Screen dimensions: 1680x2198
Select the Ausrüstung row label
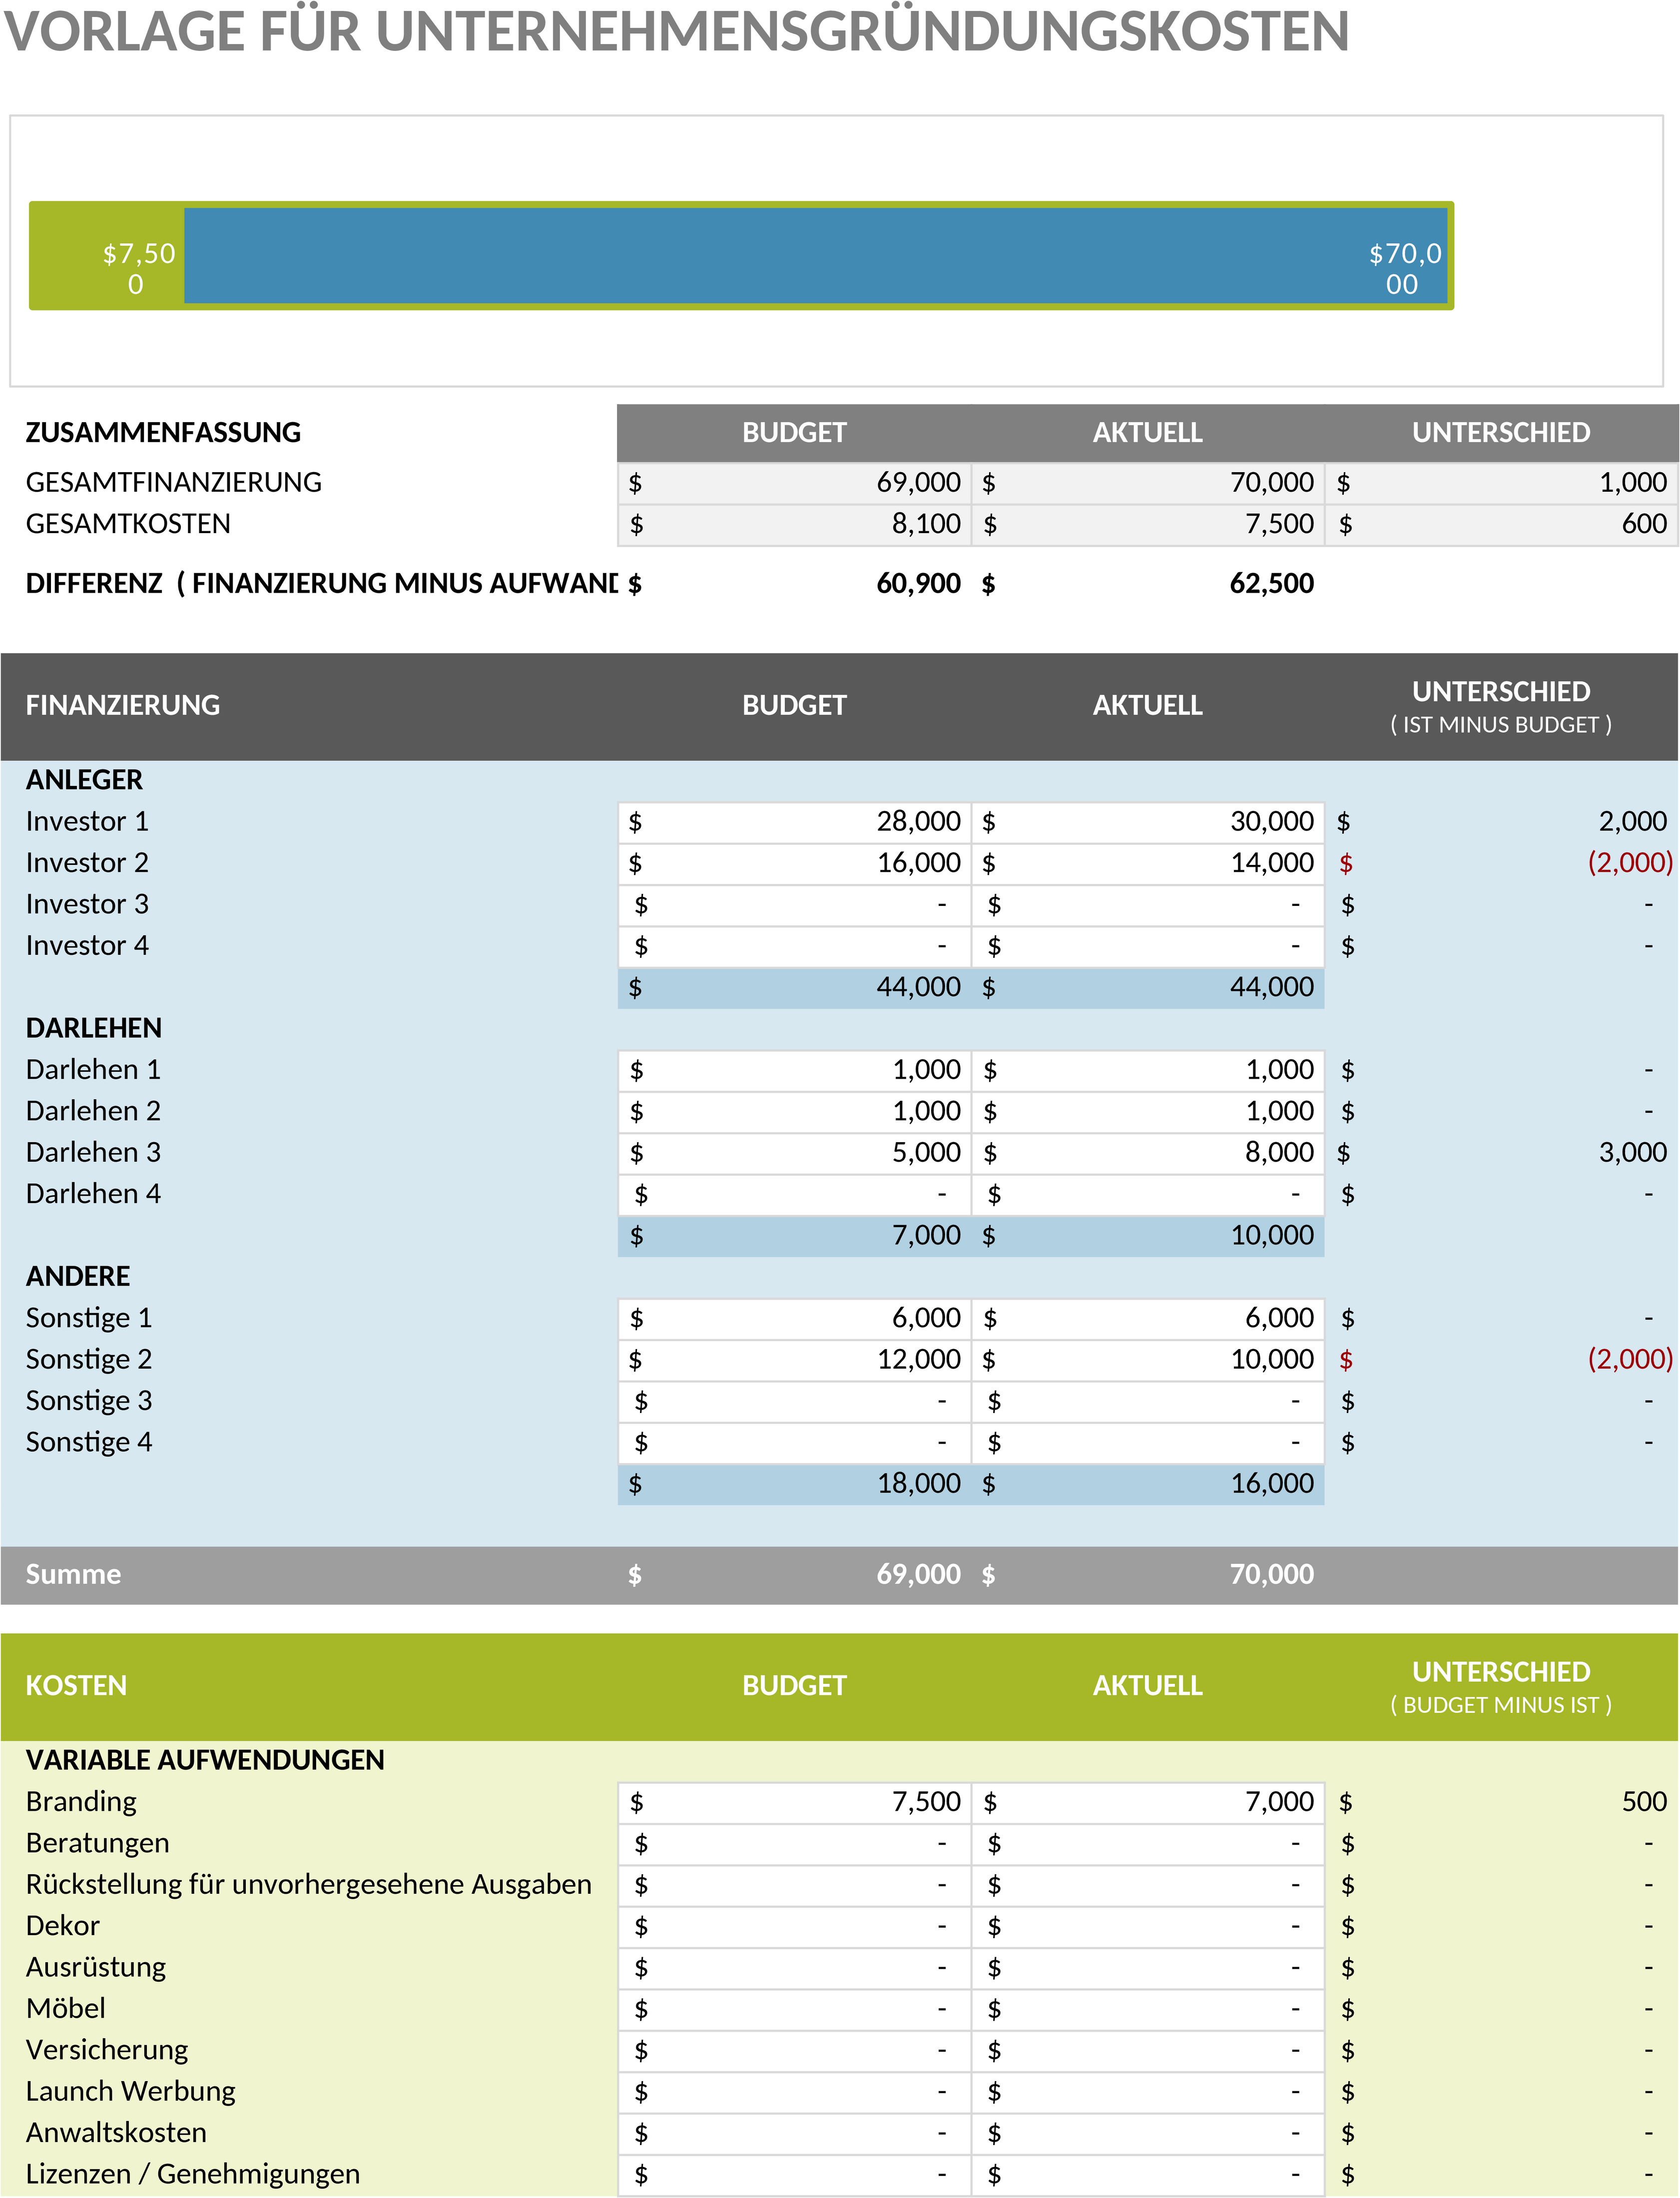pos(96,1967)
